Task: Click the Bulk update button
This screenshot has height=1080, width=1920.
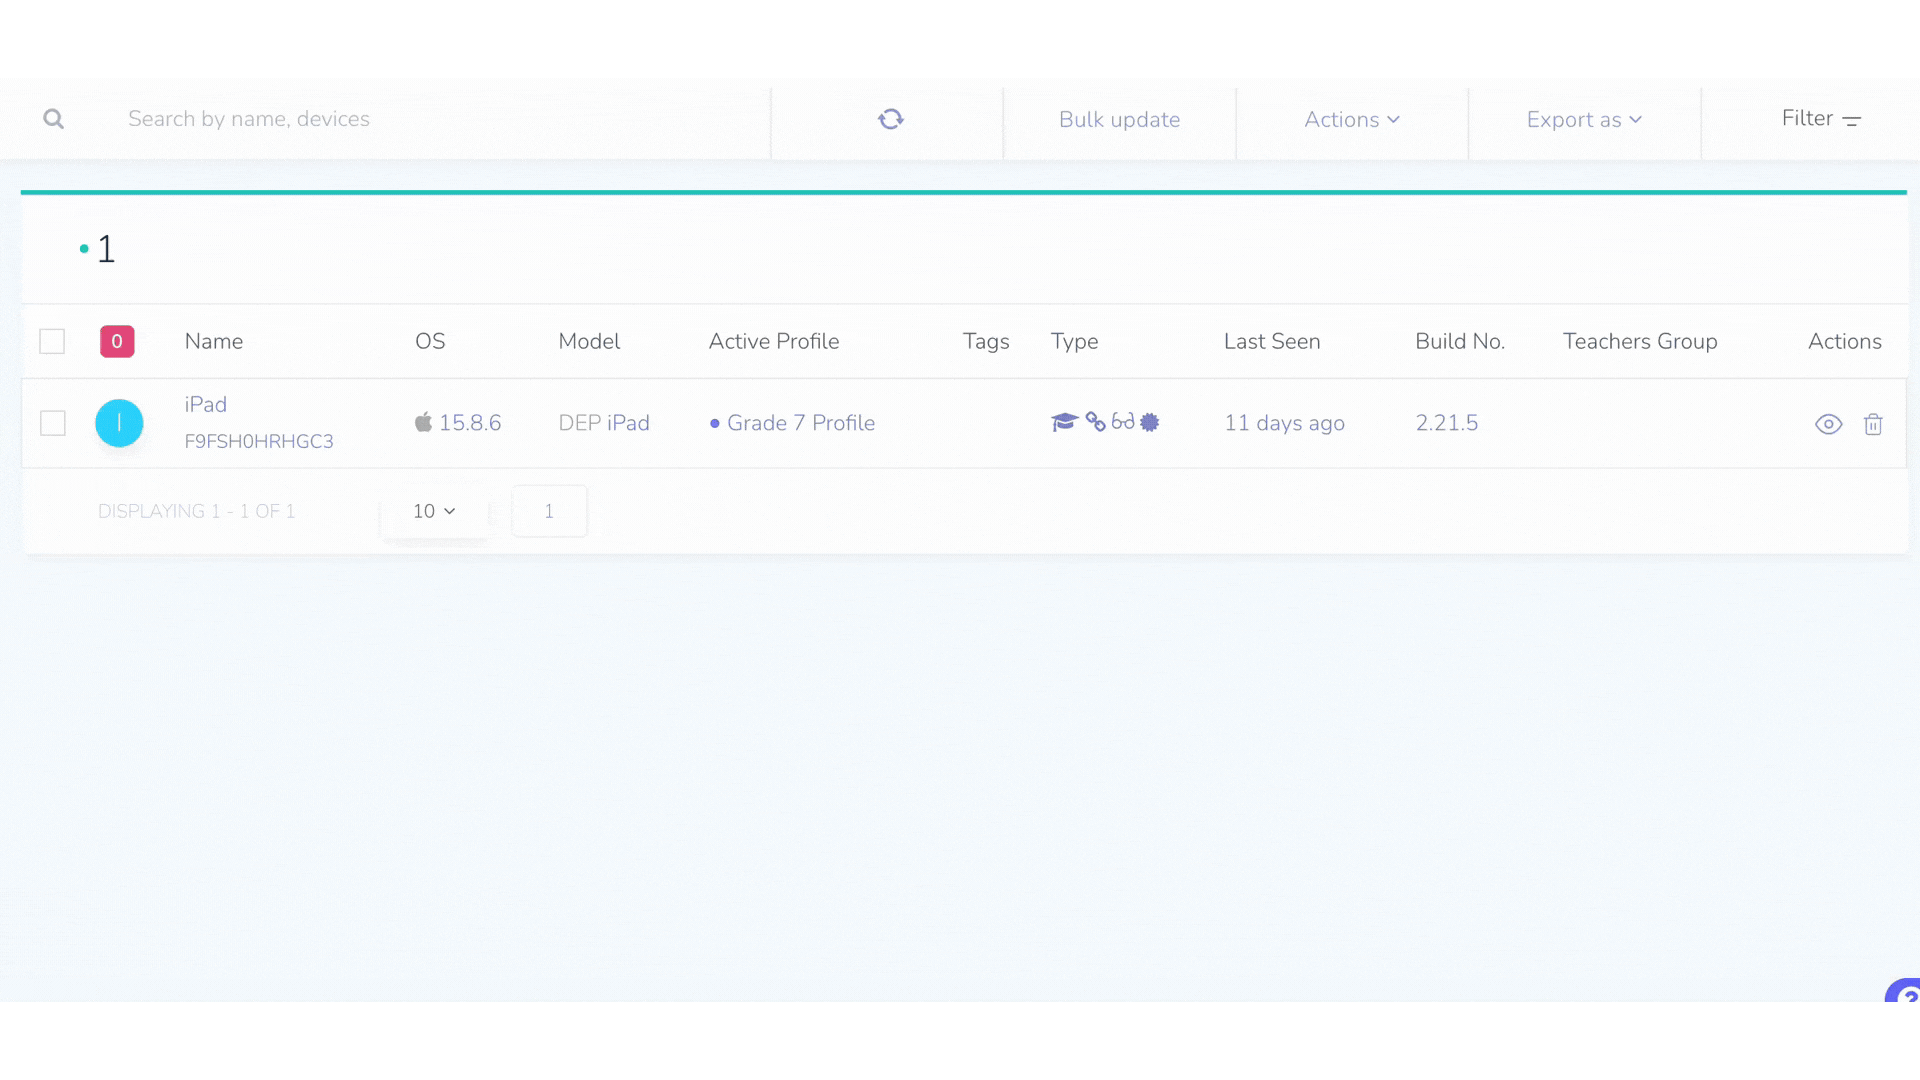Action: (1119, 120)
